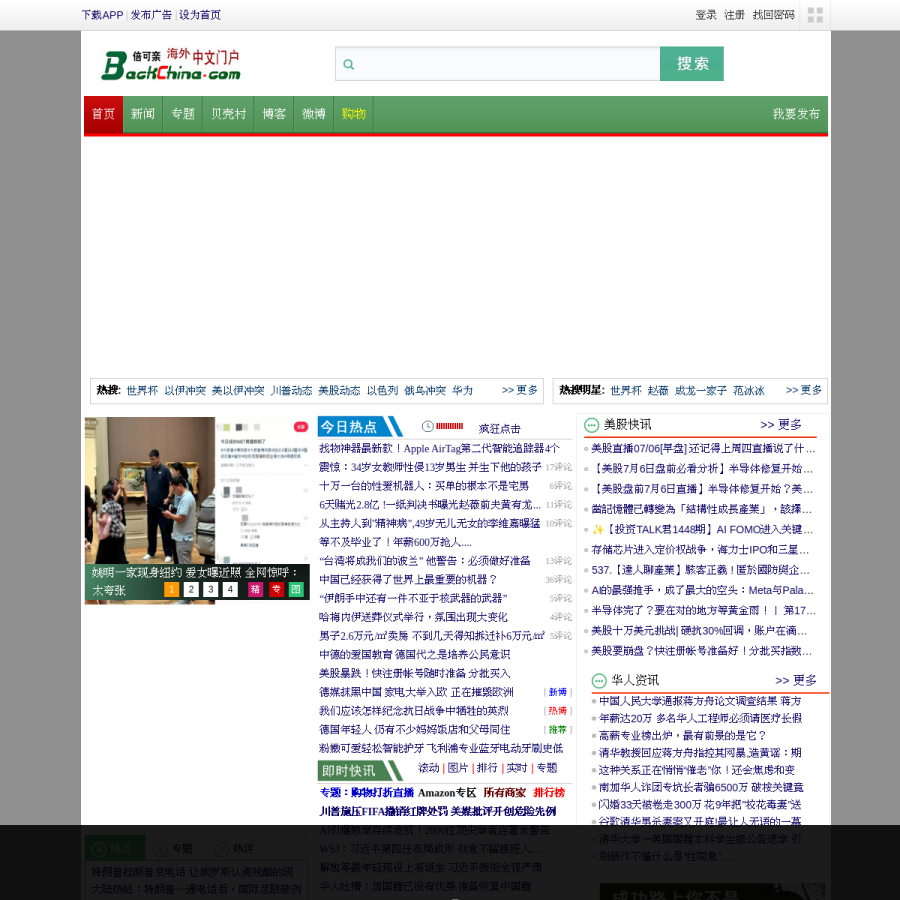
Task: Switch 即时快讯 to the 排行 tab
Action: point(487,768)
